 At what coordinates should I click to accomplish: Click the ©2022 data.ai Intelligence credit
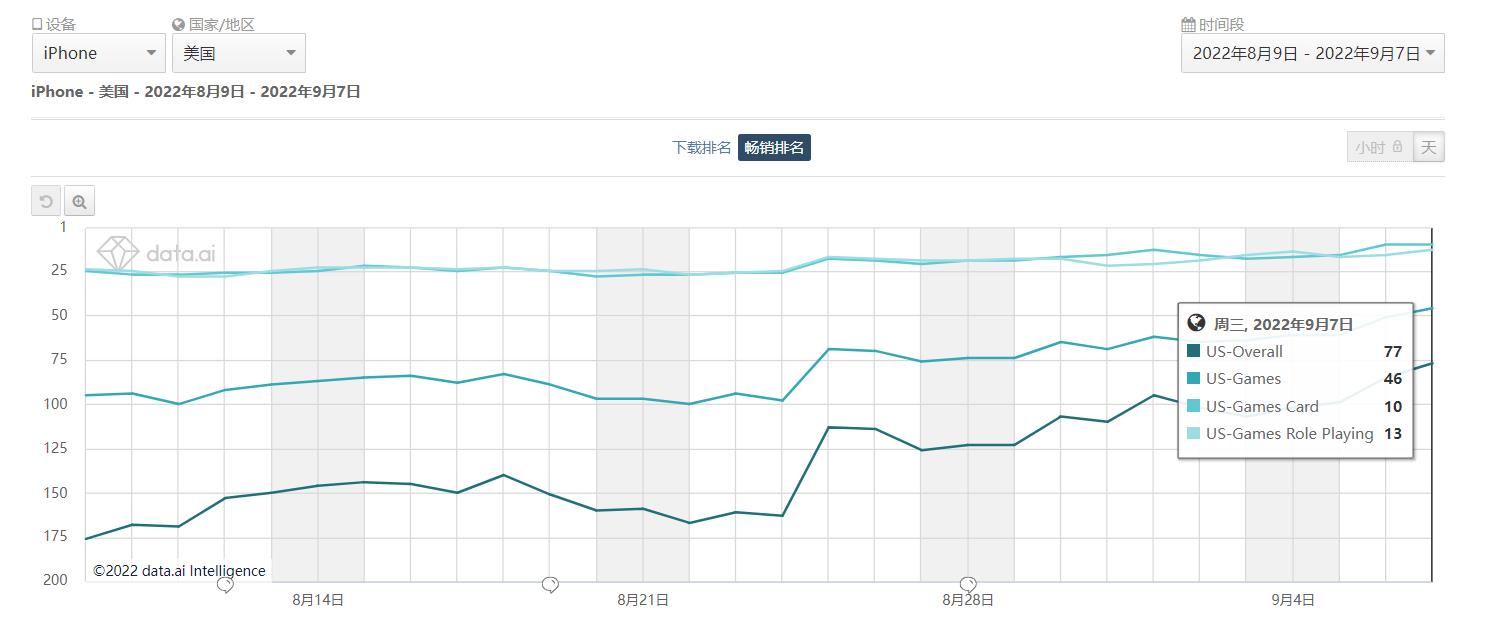pyautogui.click(x=179, y=571)
